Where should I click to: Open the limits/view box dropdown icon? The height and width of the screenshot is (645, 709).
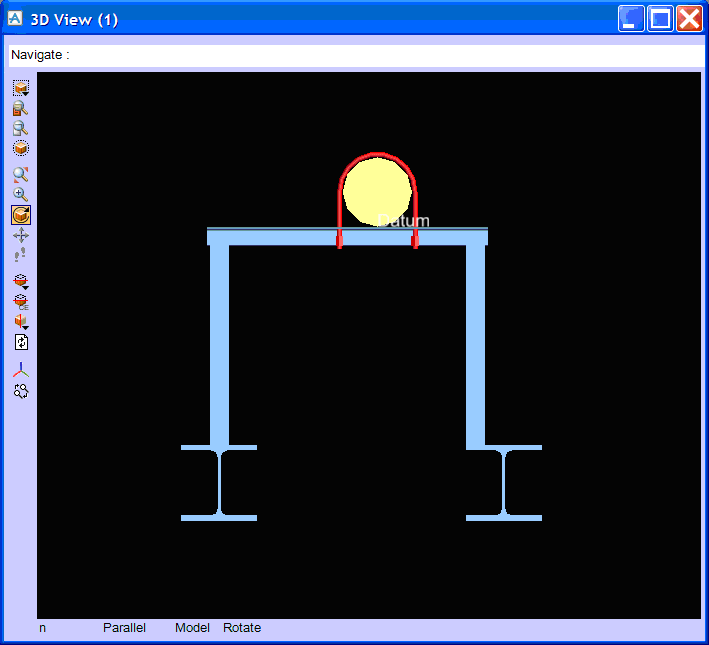point(21,88)
